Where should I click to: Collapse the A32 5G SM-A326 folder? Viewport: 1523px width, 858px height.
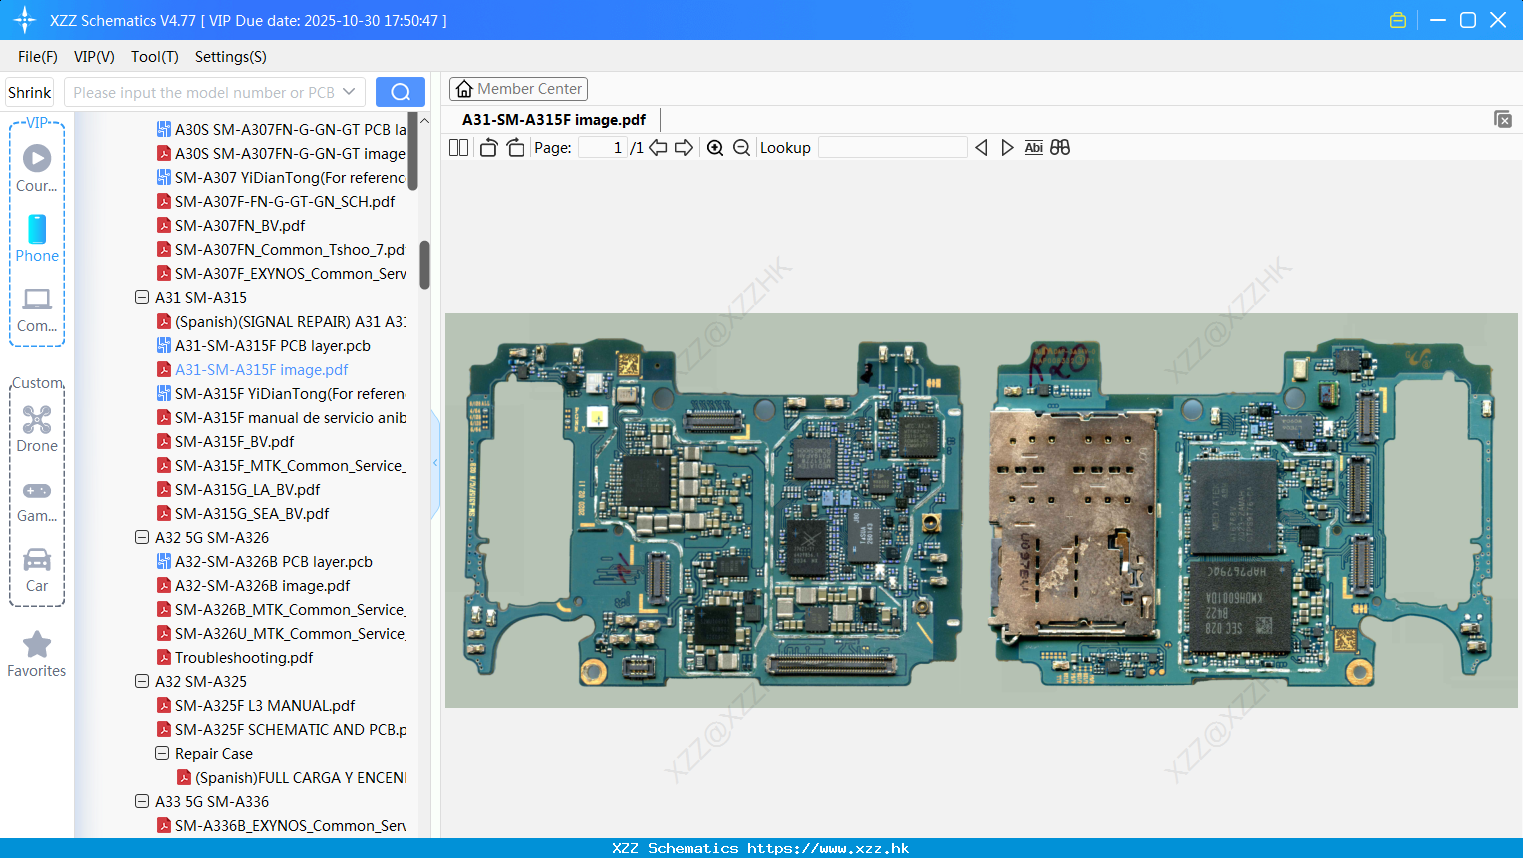(x=142, y=537)
